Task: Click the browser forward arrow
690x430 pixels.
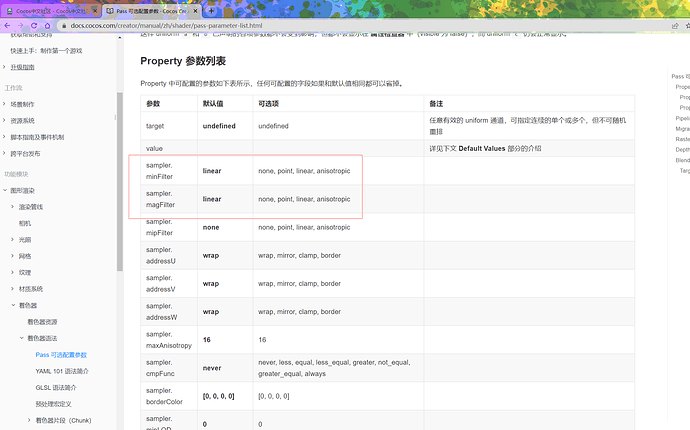Action: click(x=20, y=26)
